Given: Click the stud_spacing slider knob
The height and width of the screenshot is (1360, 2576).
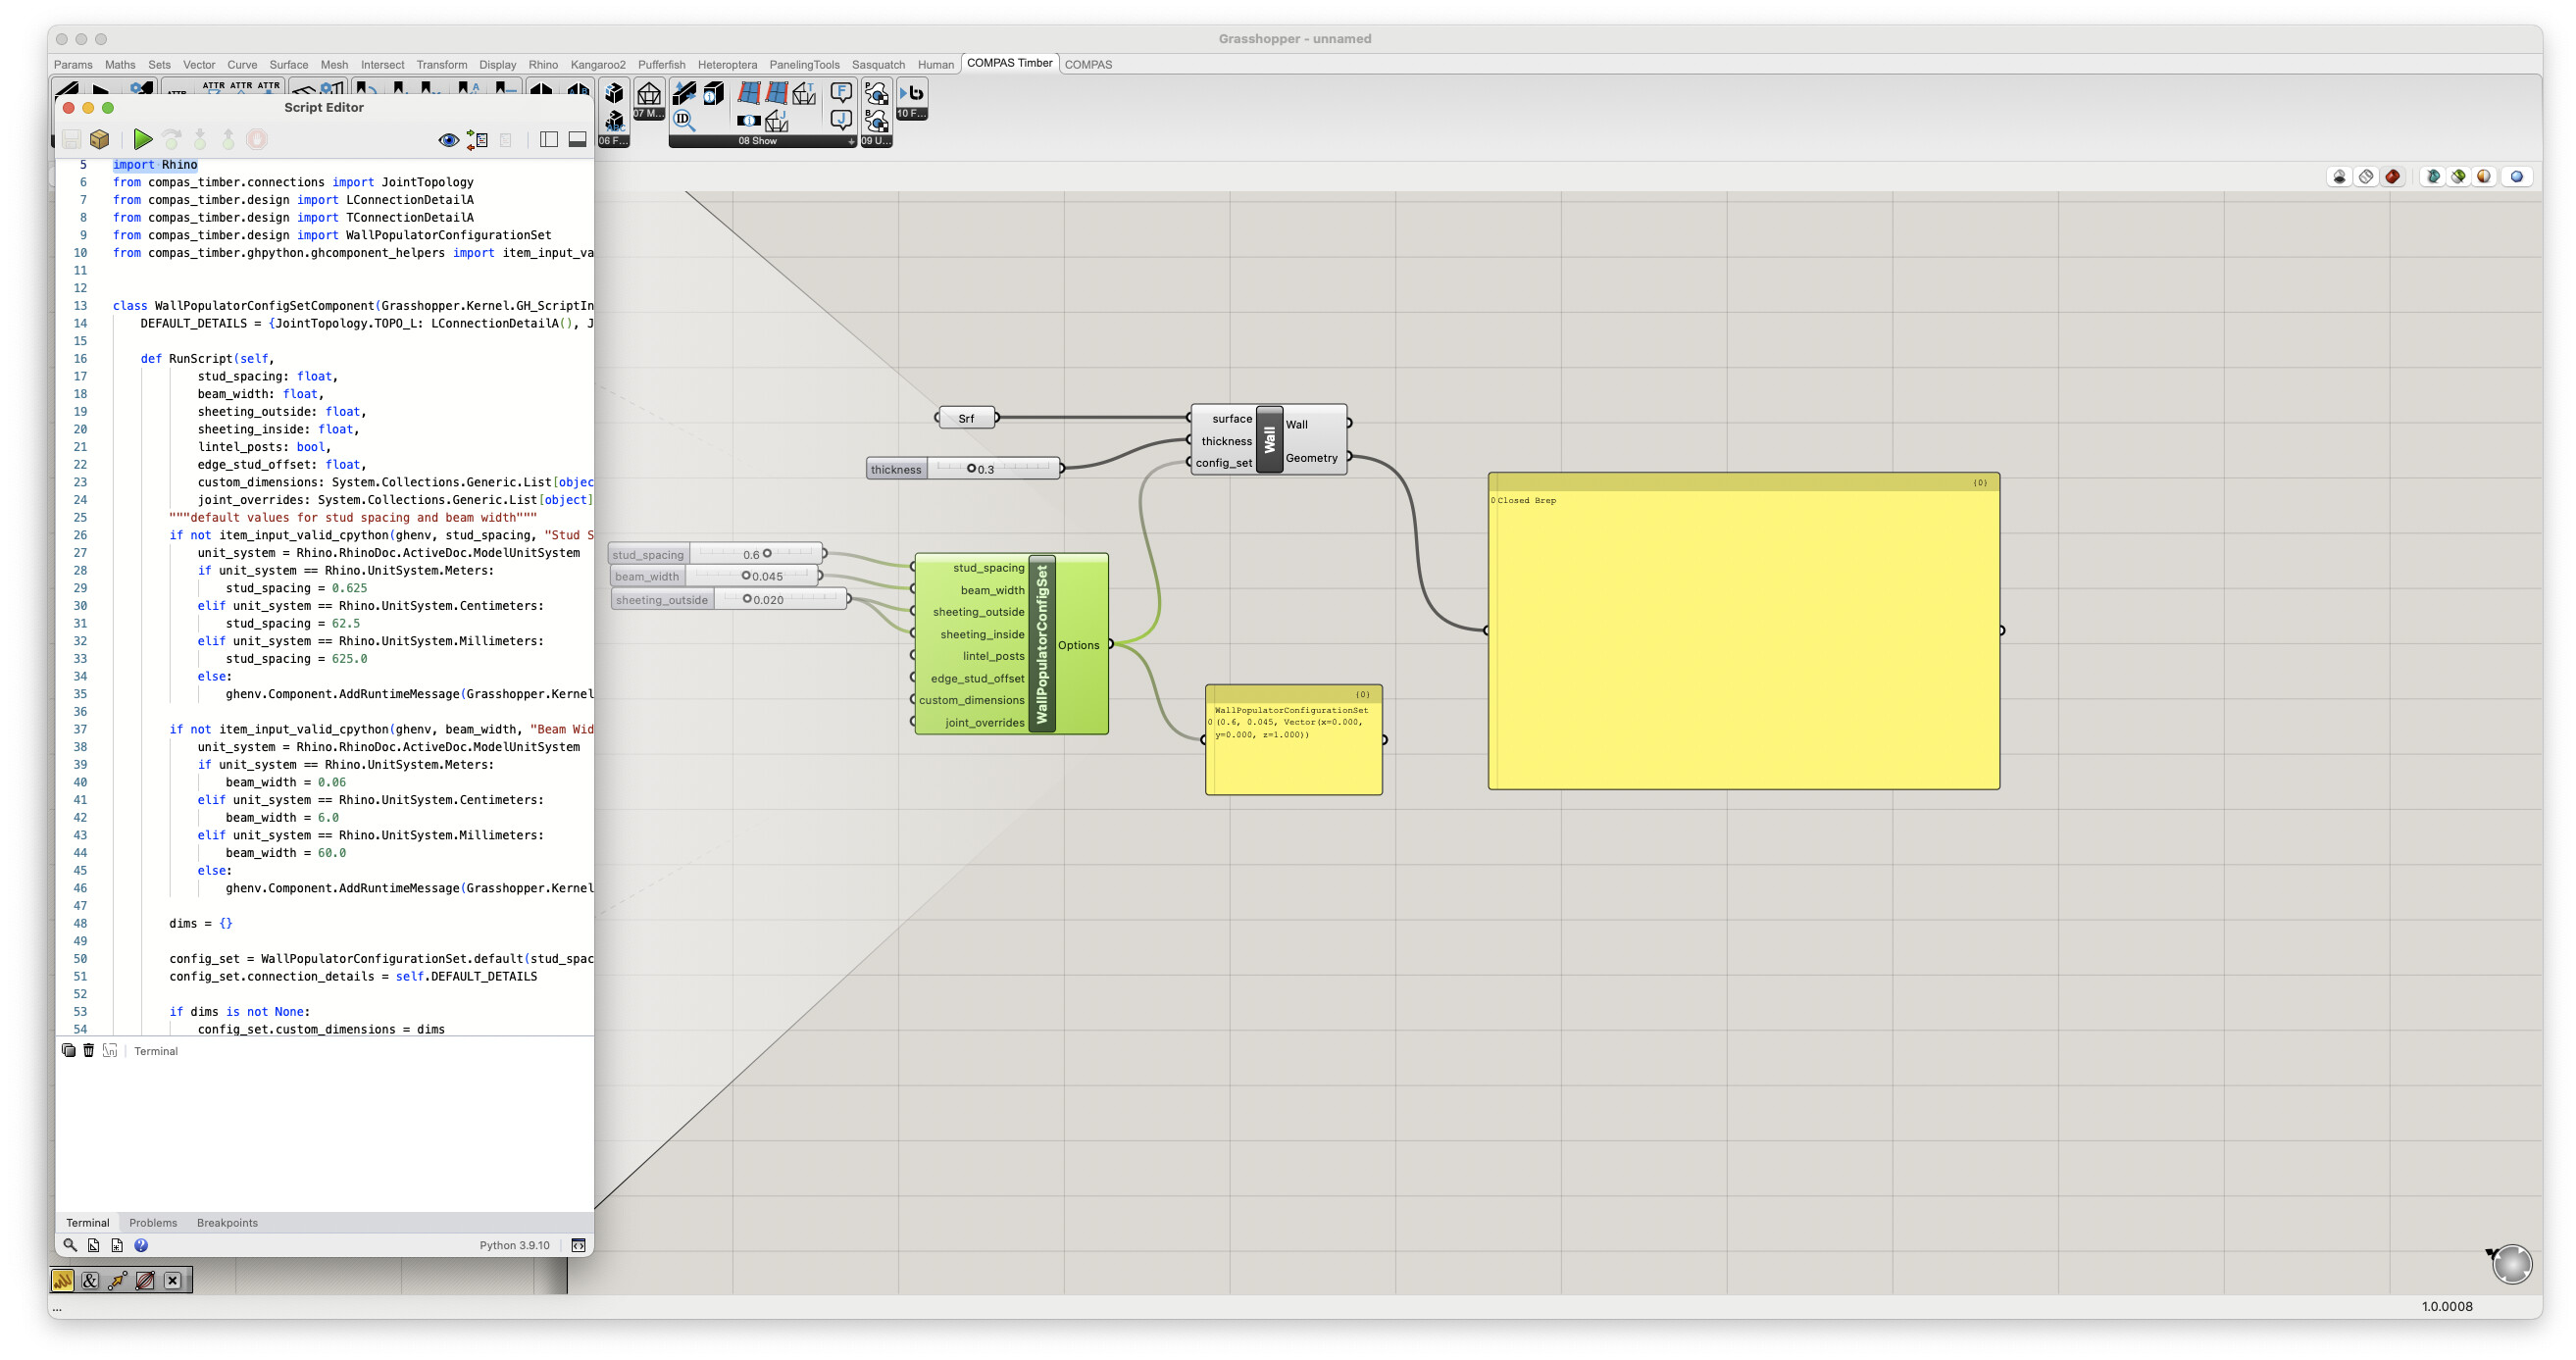Looking at the screenshot, I should pyautogui.click(x=767, y=553).
